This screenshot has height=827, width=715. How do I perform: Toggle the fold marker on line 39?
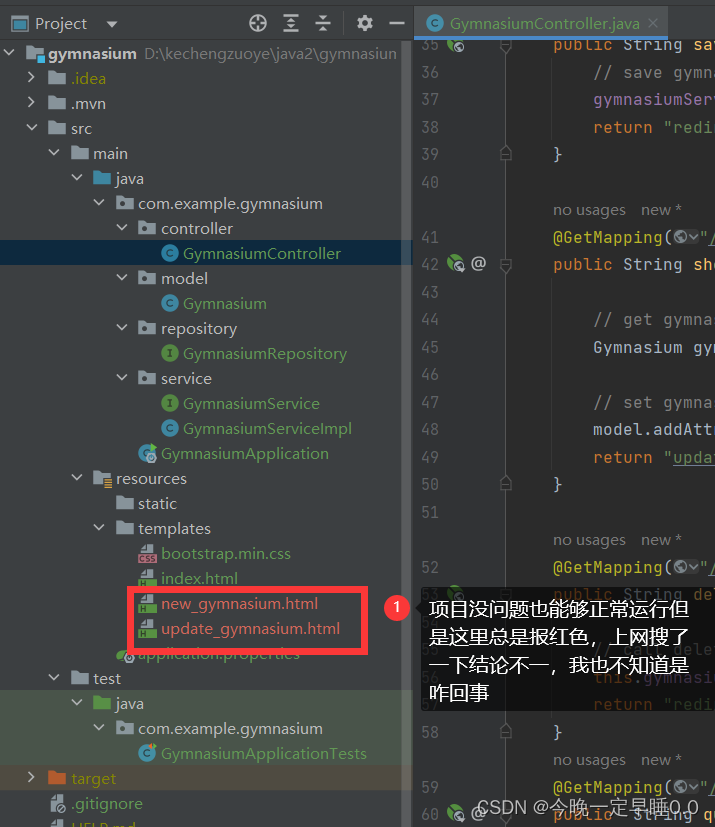(x=505, y=153)
